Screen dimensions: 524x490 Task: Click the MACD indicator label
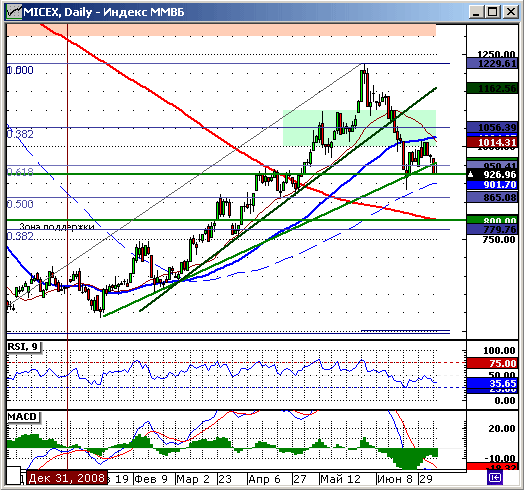pyautogui.click(x=23, y=417)
